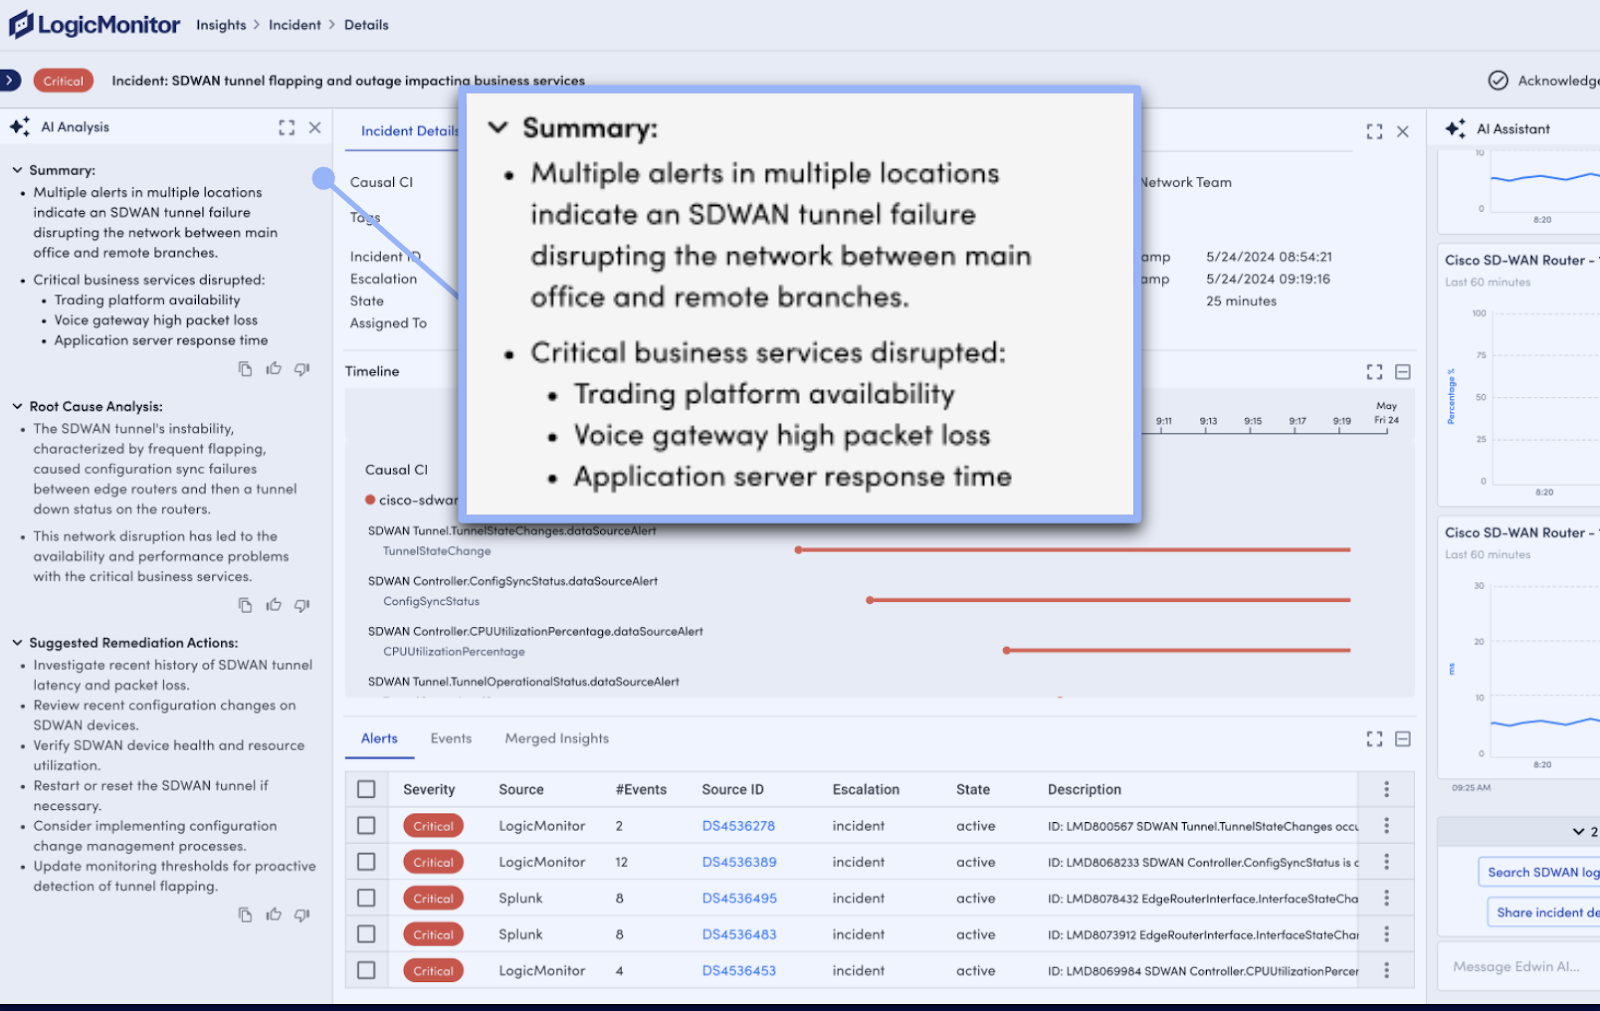
Task: Check the box for alert DS4536389
Action: [x=366, y=861]
